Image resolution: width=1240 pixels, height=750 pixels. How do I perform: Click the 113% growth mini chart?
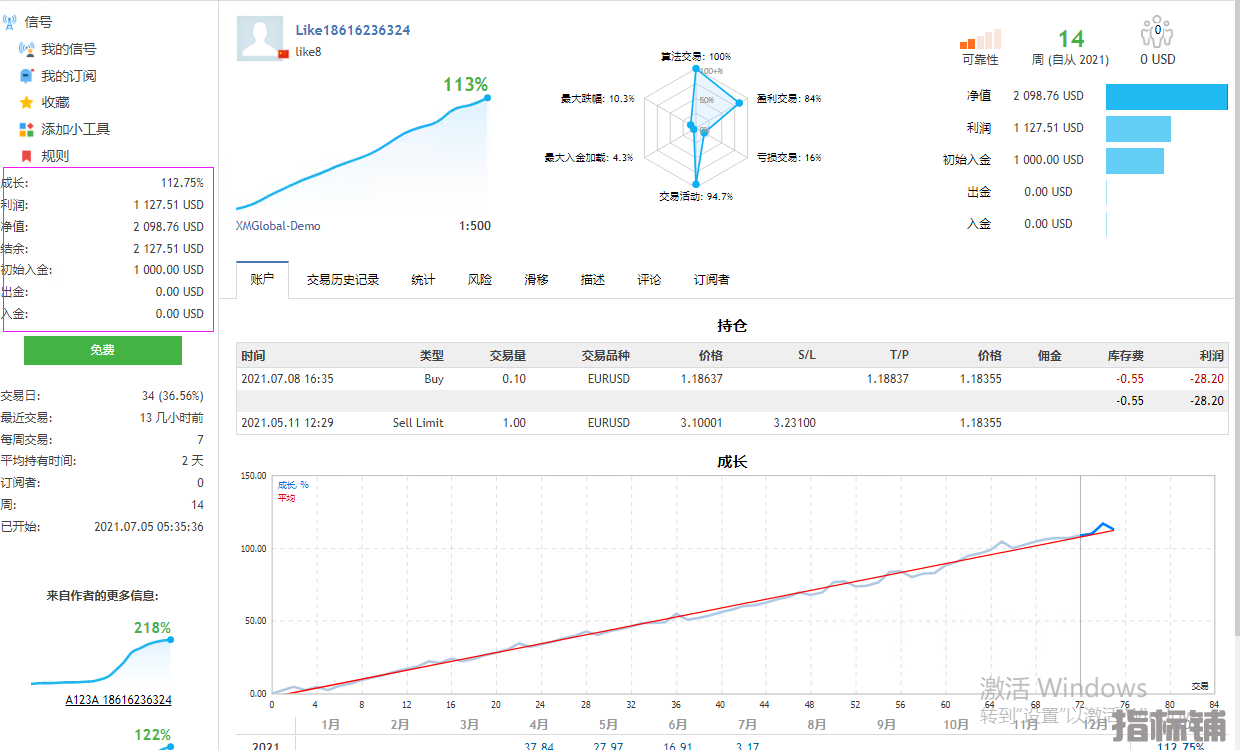[363, 155]
